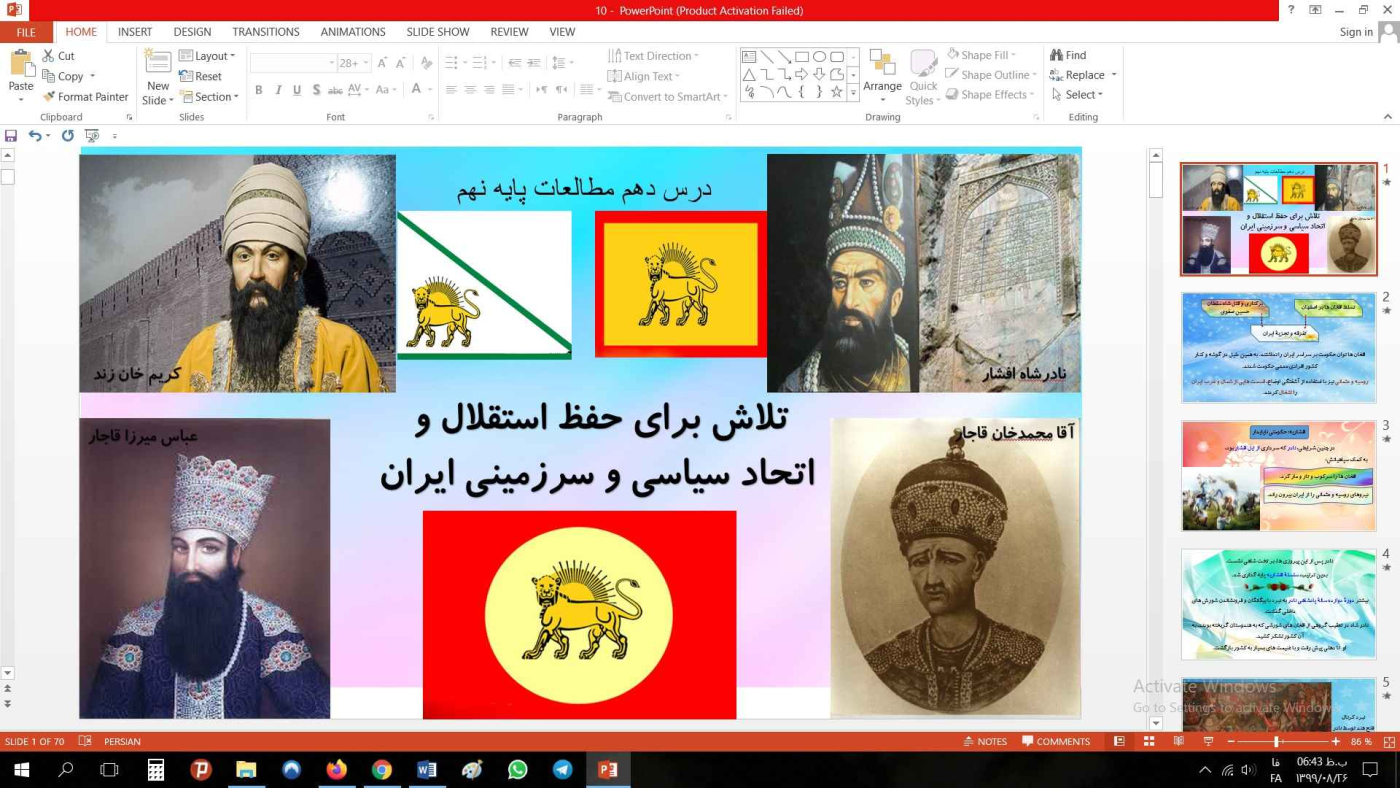1400x788 pixels.
Task: Click the Save icon in quick access toolbar
Action: [11, 136]
